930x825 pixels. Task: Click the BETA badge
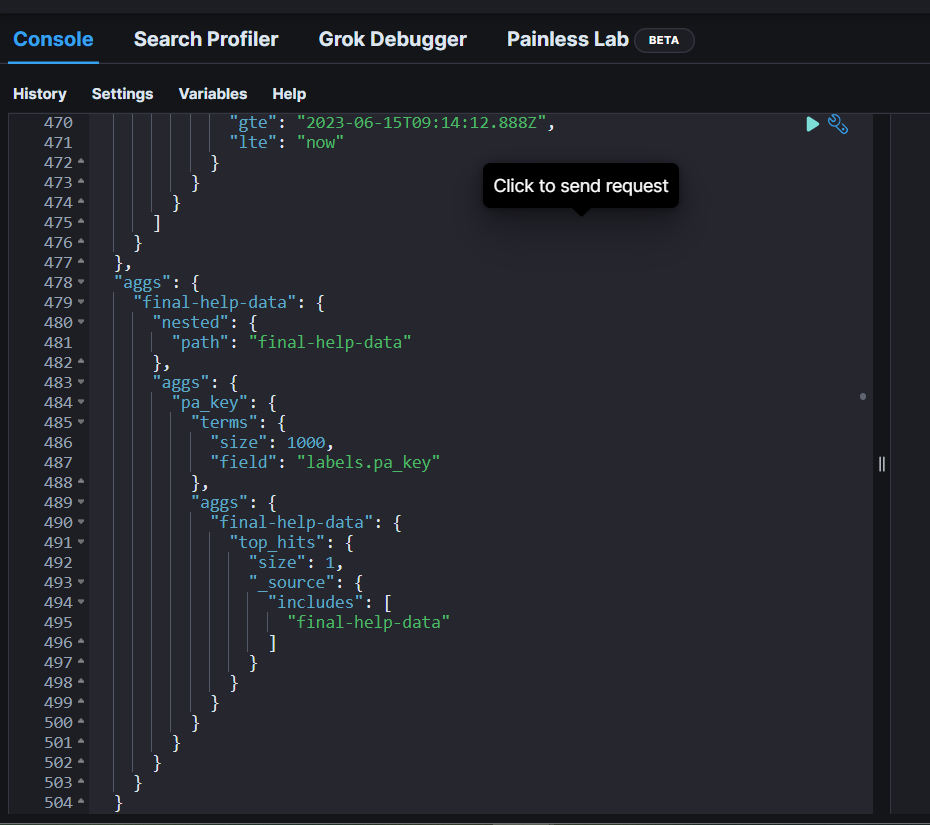pyautogui.click(x=664, y=40)
